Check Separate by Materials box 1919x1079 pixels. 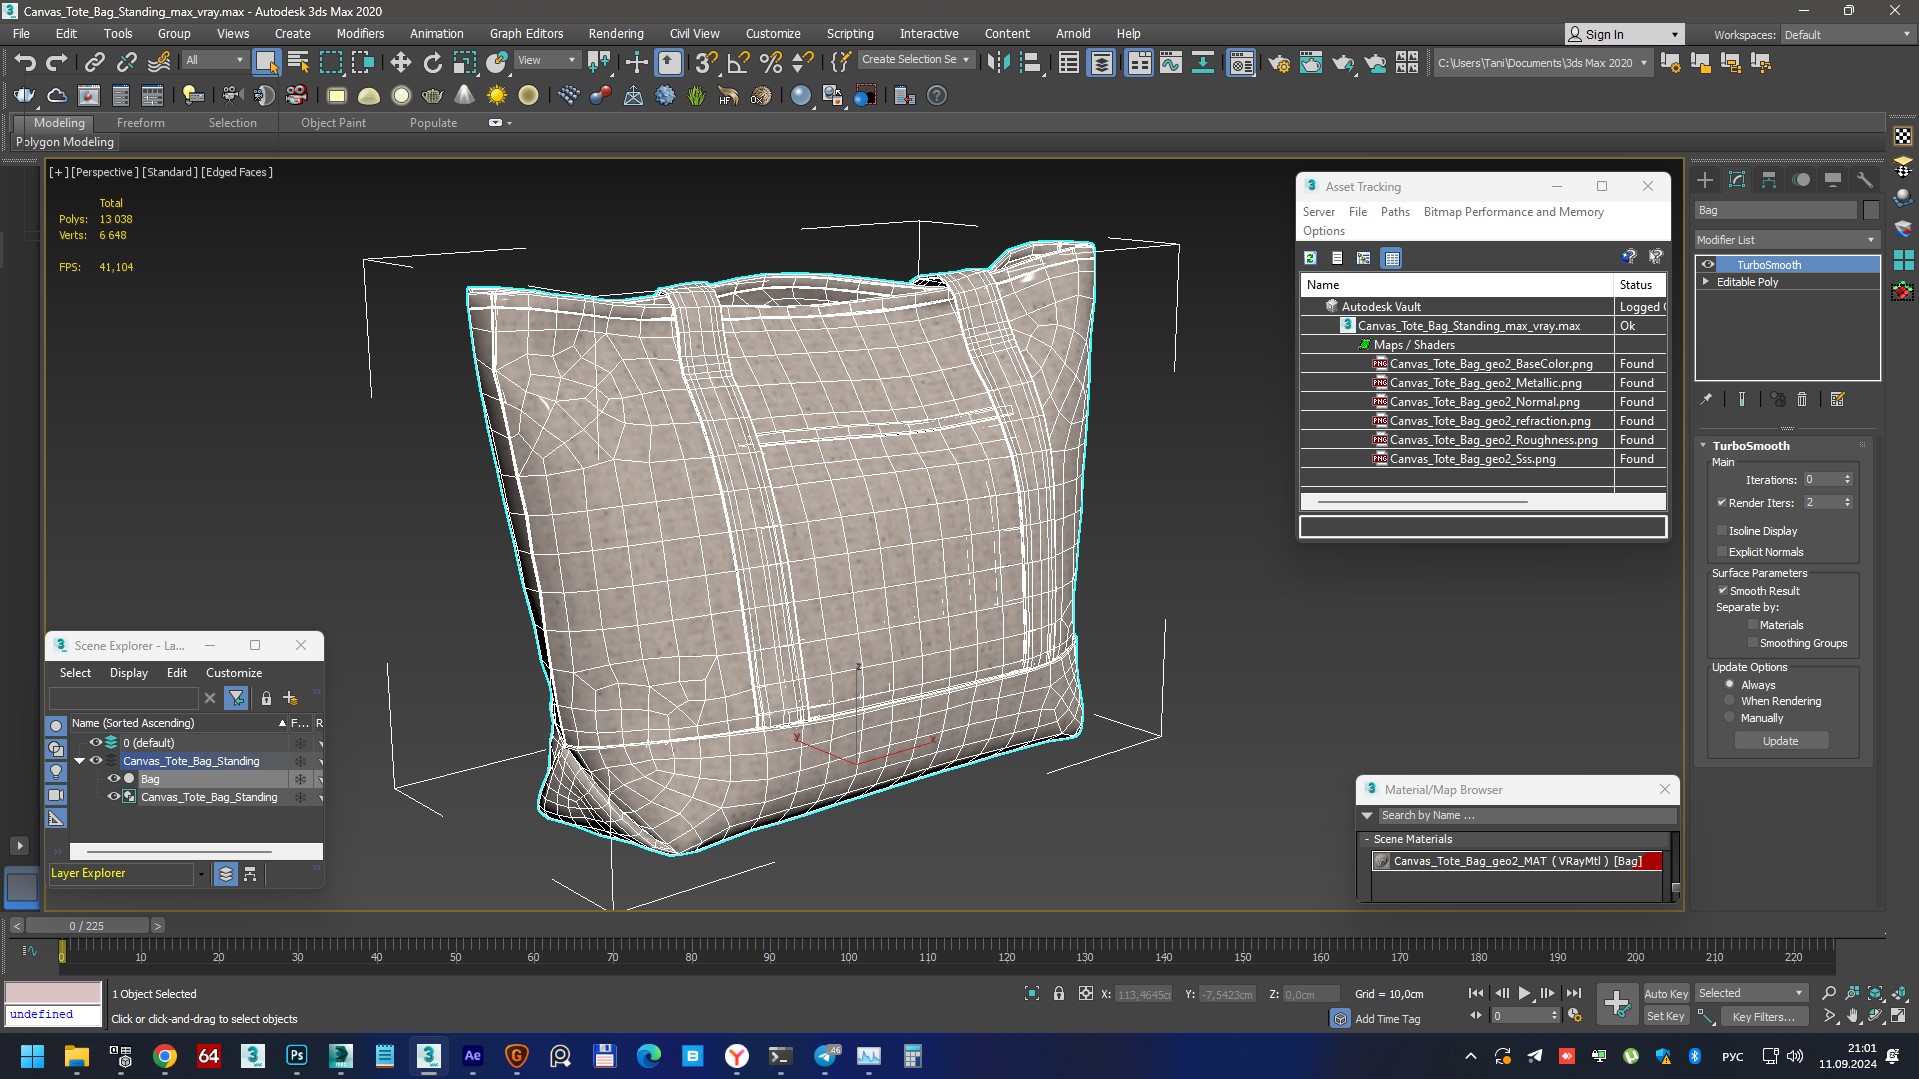click(1752, 625)
